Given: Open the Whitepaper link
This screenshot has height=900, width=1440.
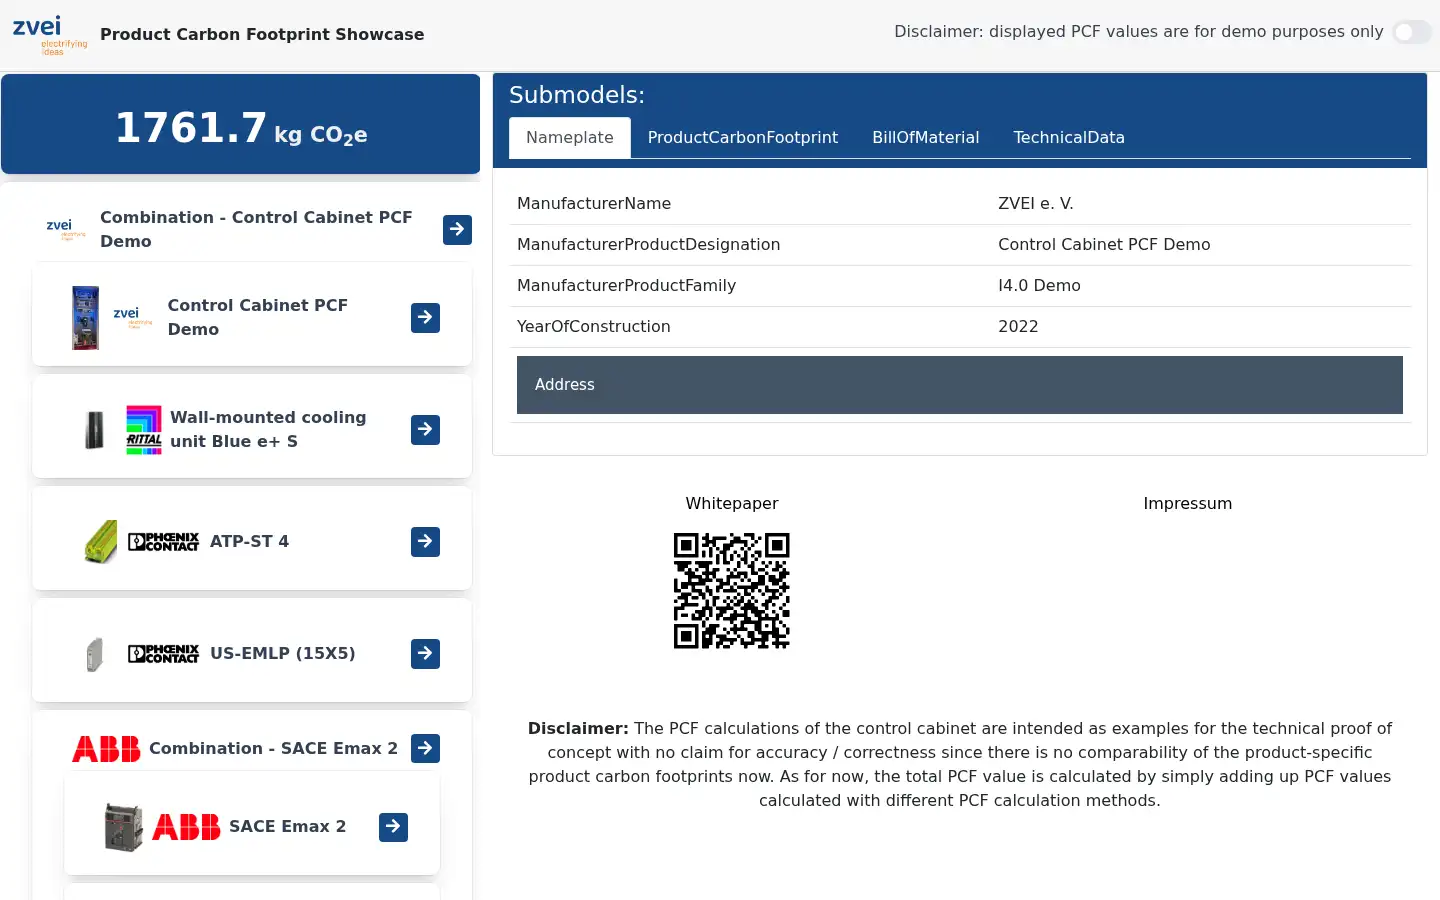Looking at the screenshot, I should pos(732,504).
